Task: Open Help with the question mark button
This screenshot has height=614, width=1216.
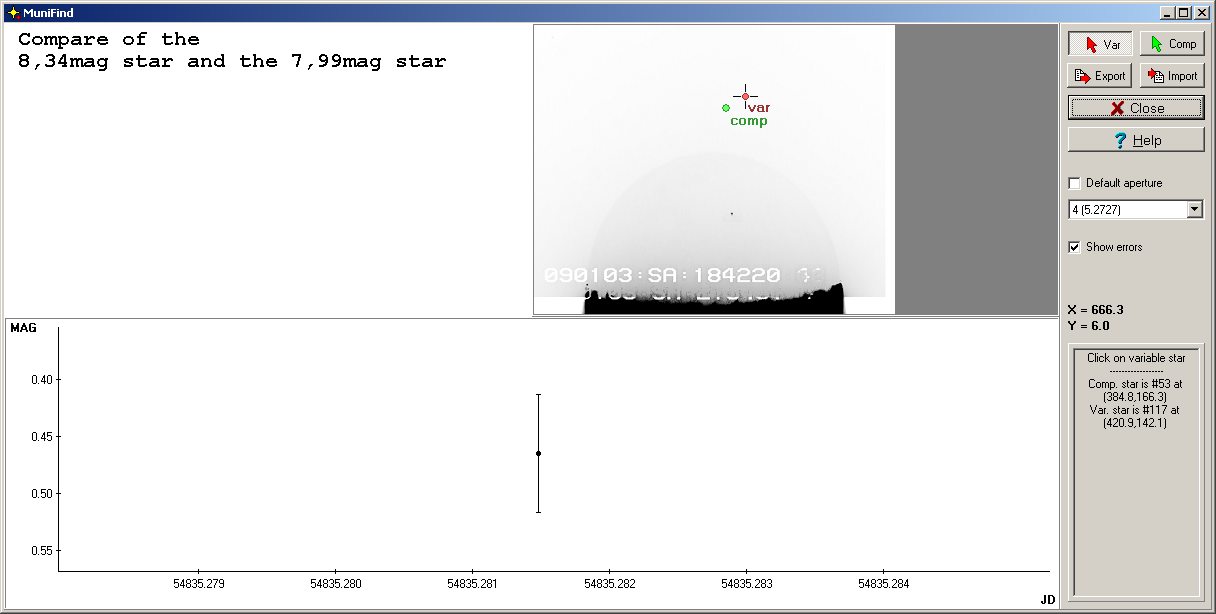Action: pos(1136,140)
